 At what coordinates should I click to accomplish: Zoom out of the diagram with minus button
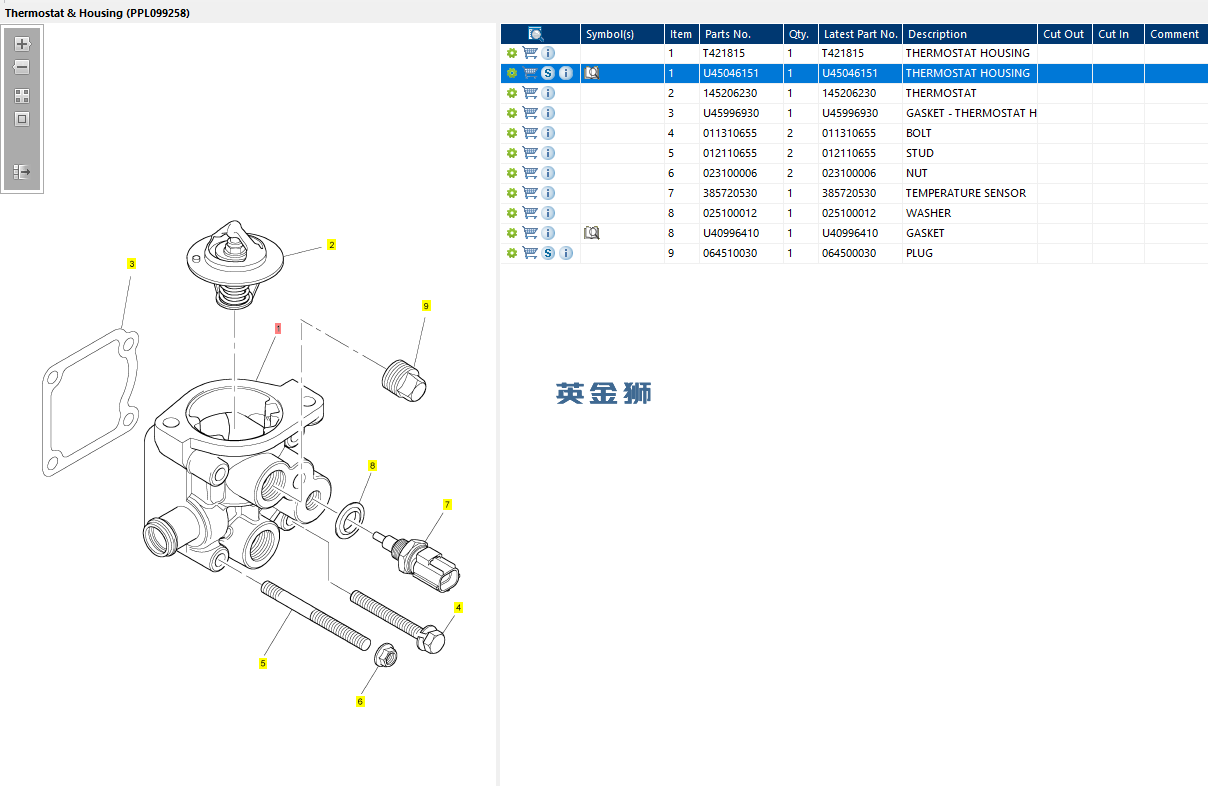point(22,67)
